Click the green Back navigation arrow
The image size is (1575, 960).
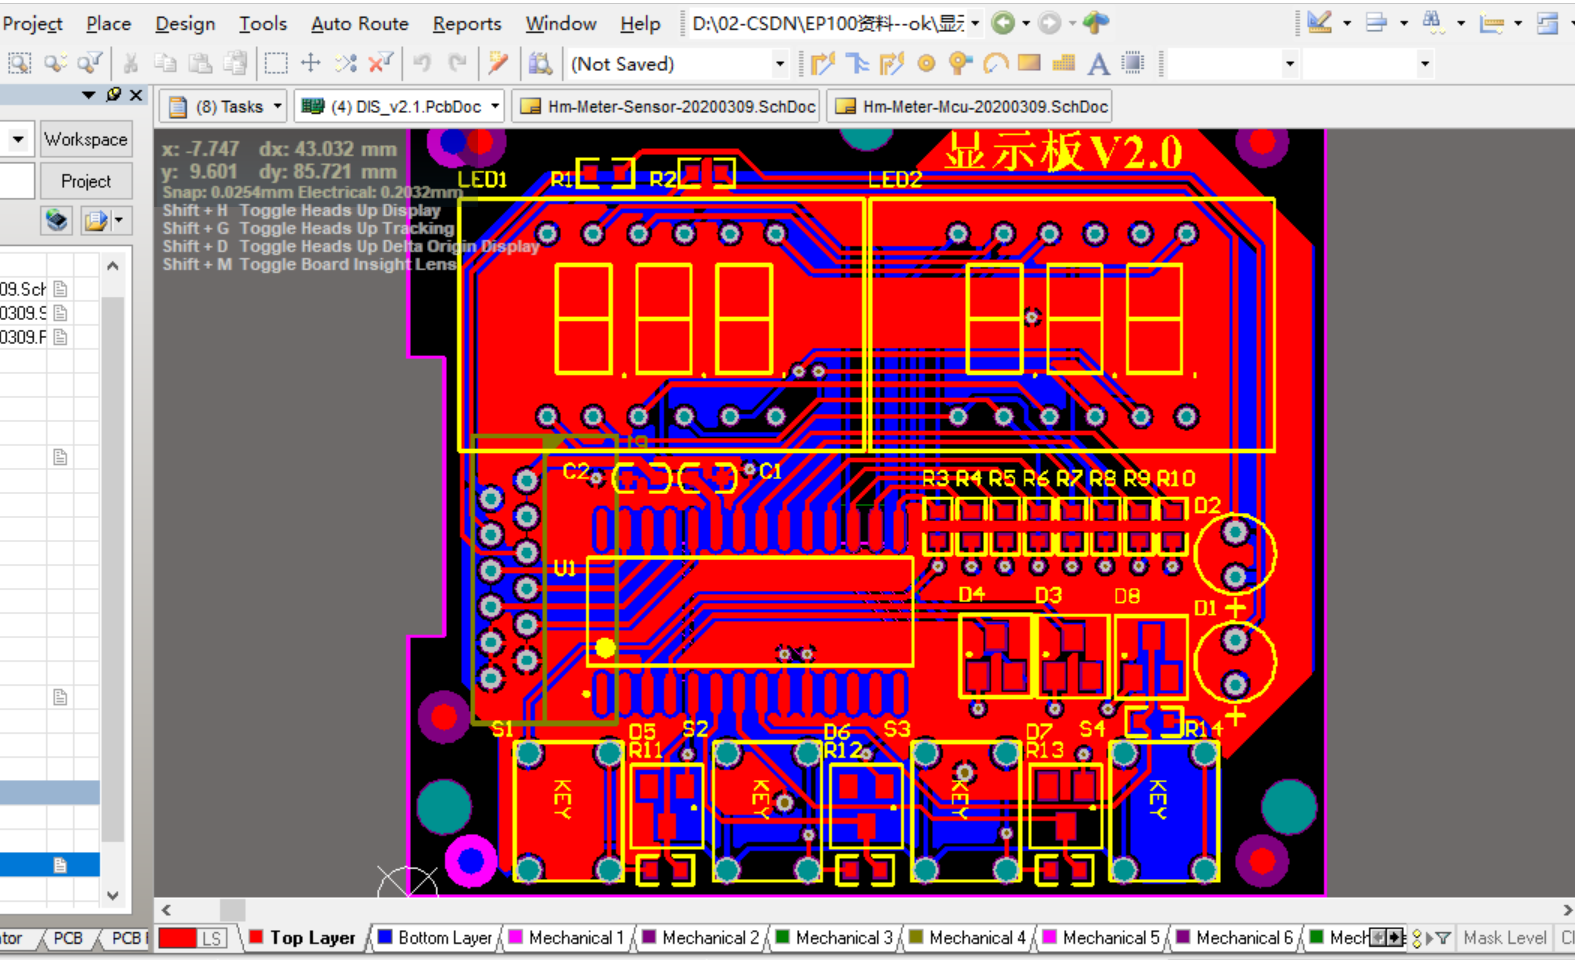click(1003, 22)
